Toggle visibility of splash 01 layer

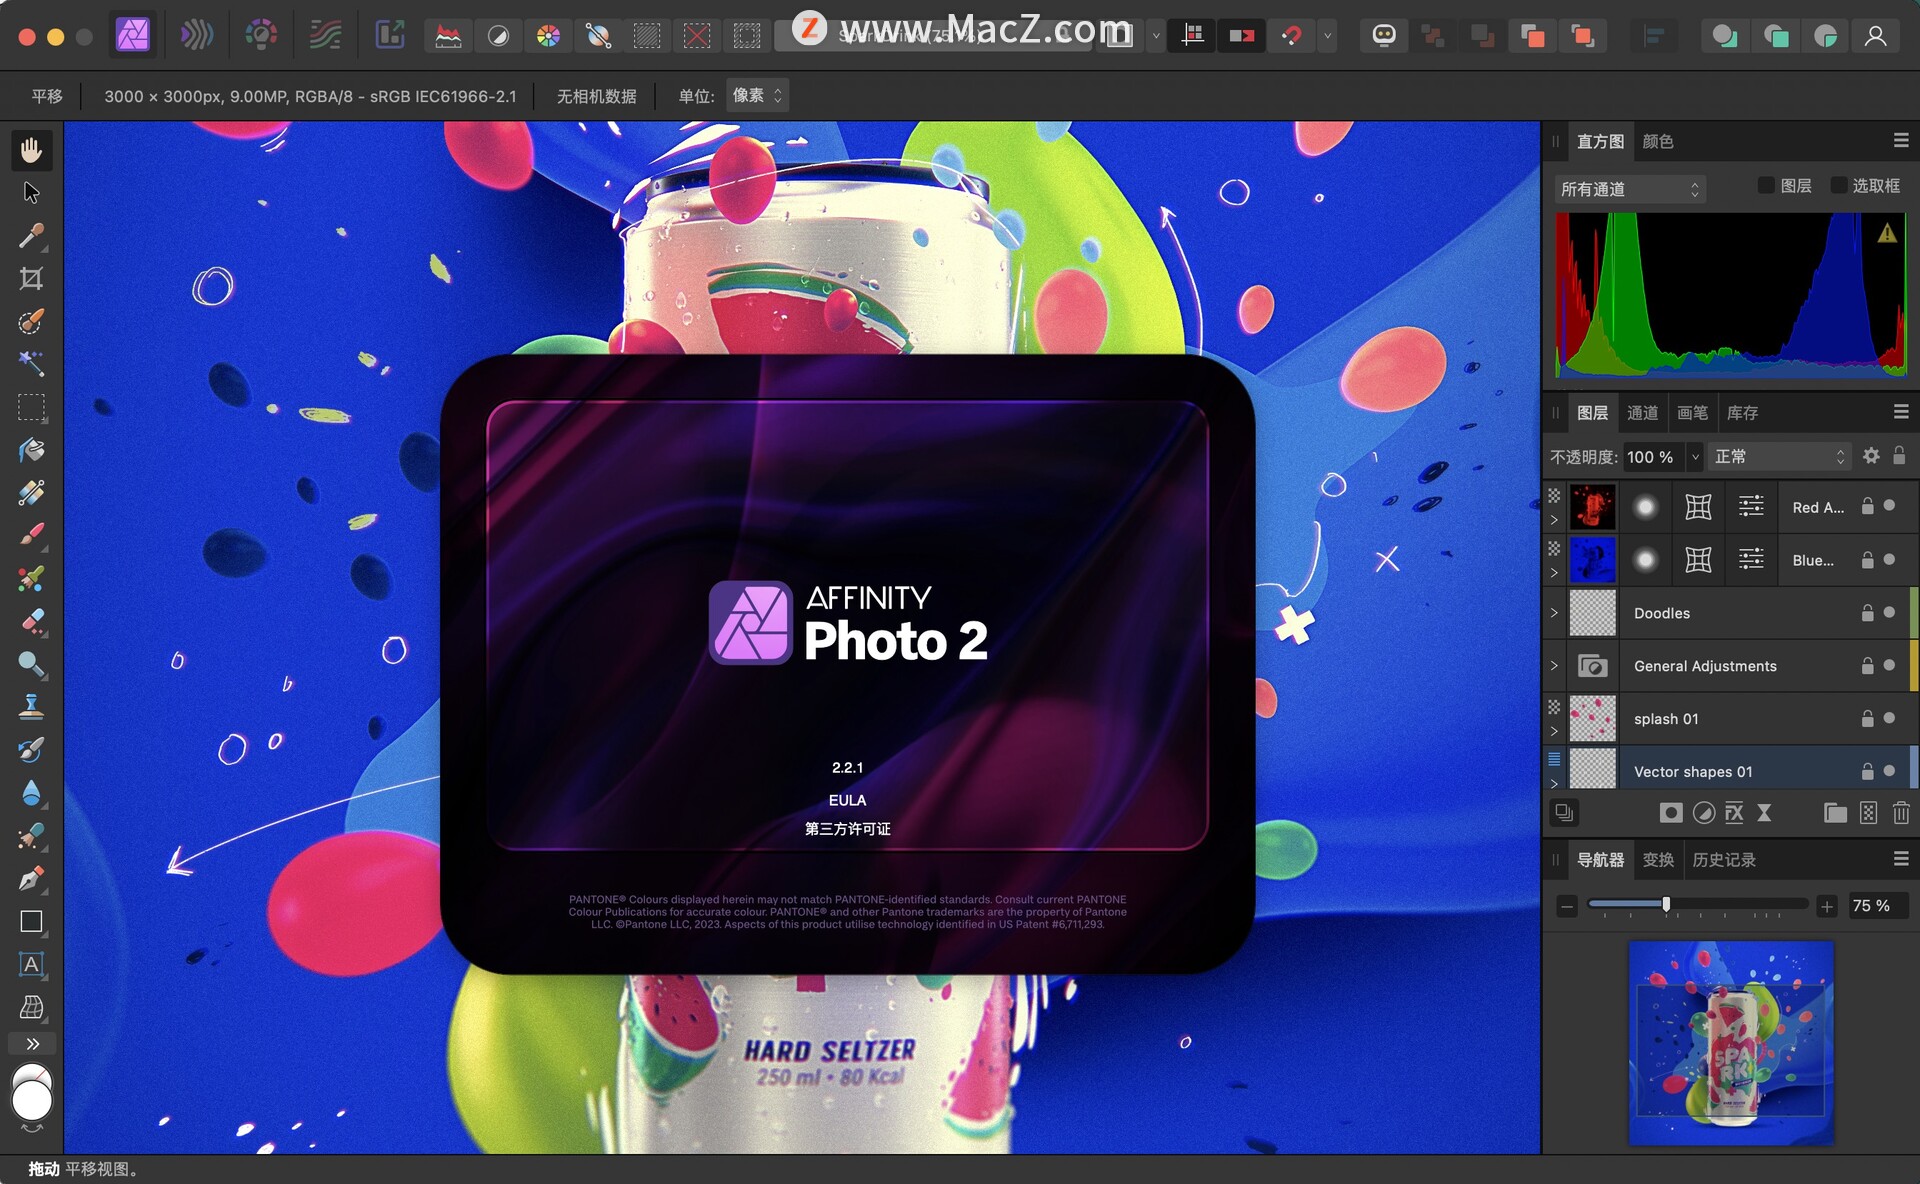(1889, 718)
